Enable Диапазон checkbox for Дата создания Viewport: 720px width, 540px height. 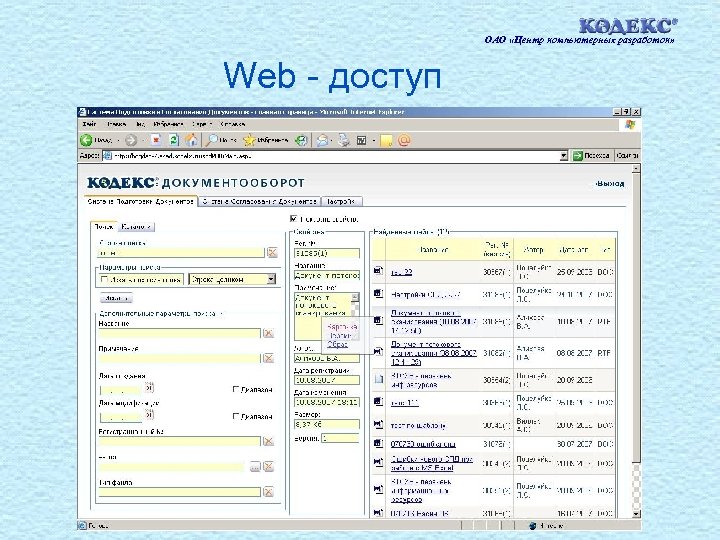pyautogui.click(x=236, y=389)
